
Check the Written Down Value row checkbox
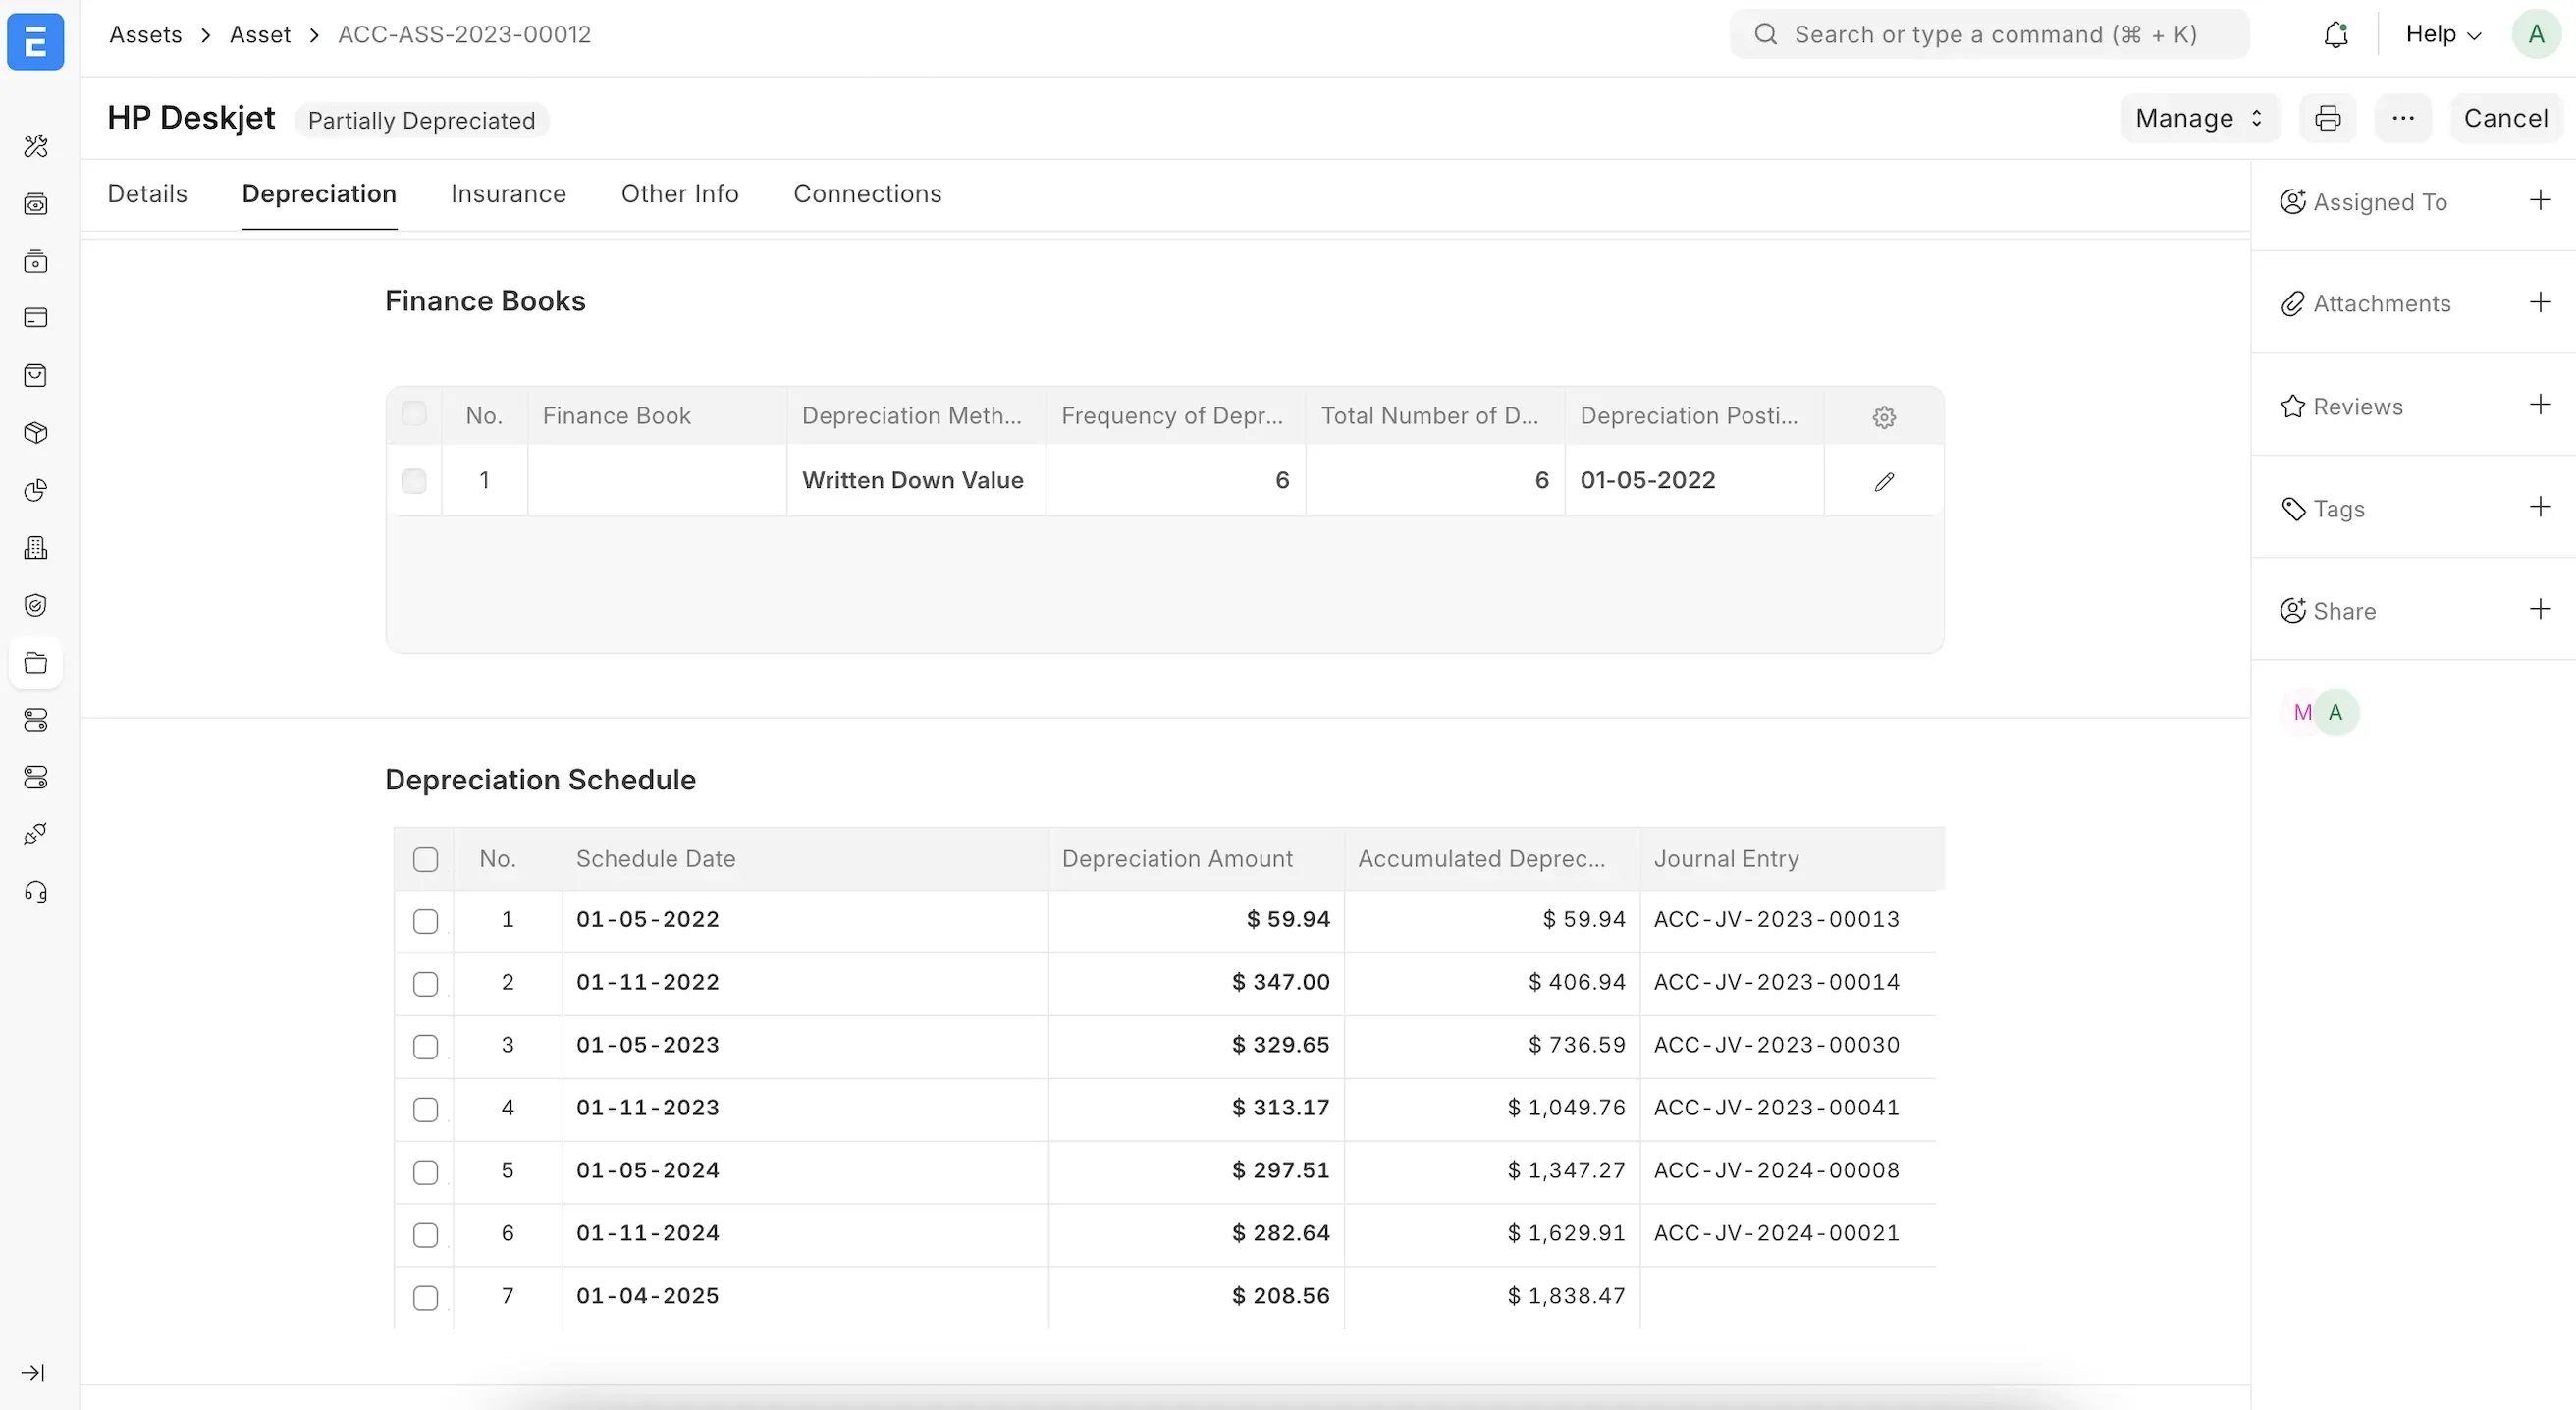click(x=413, y=481)
